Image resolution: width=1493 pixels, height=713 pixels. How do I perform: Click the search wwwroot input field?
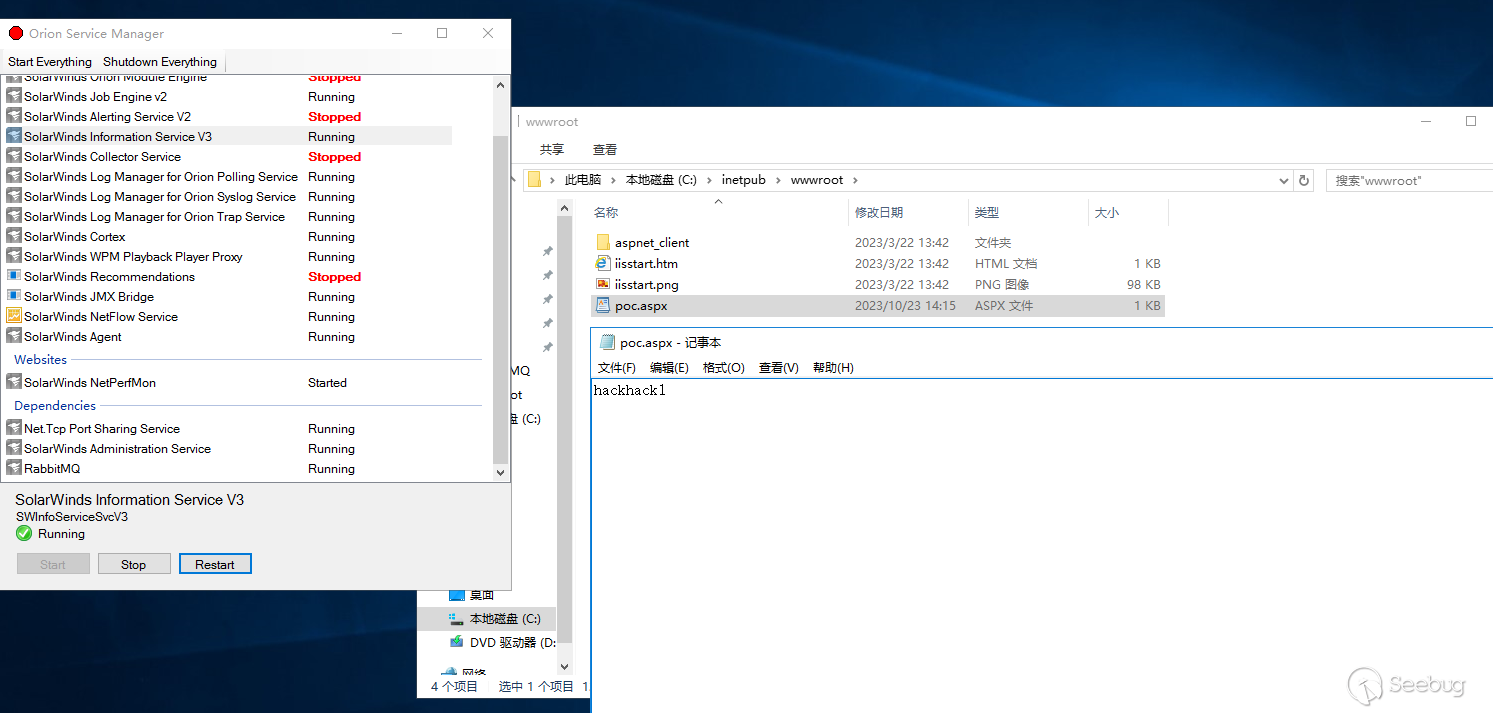coord(1409,181)
